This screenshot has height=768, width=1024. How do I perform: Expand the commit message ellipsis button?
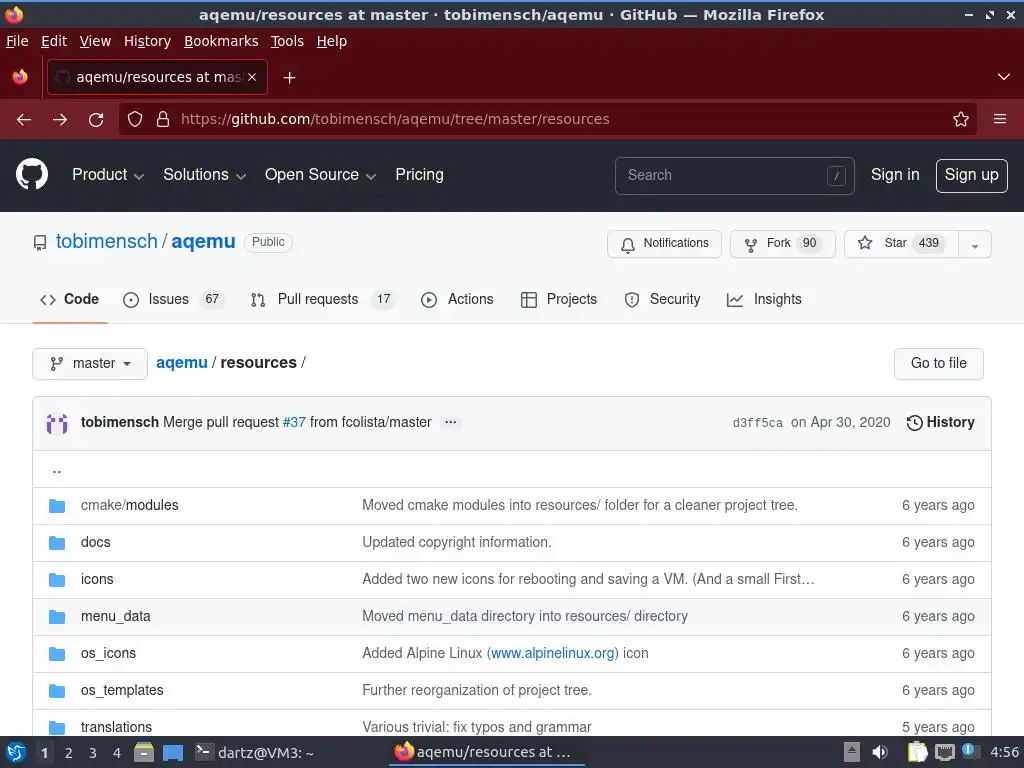pos(451,422)
